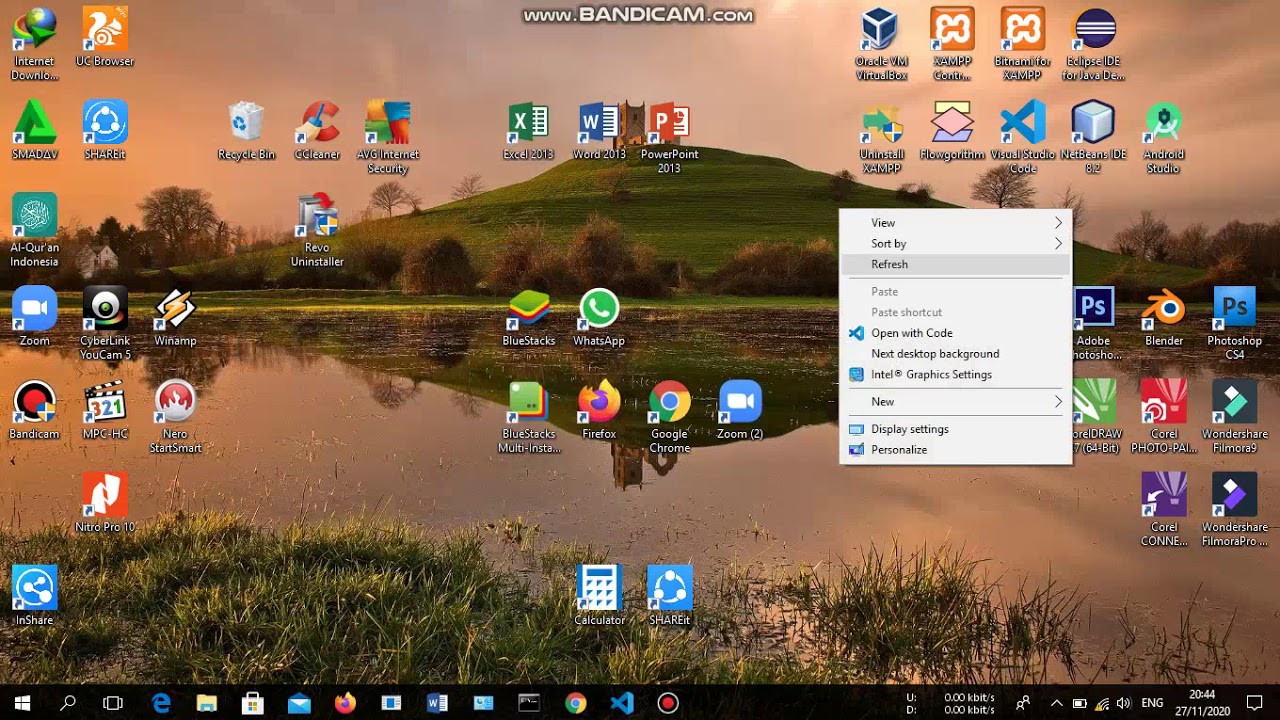Select Revo Uninstaller icon

[317, 230]
